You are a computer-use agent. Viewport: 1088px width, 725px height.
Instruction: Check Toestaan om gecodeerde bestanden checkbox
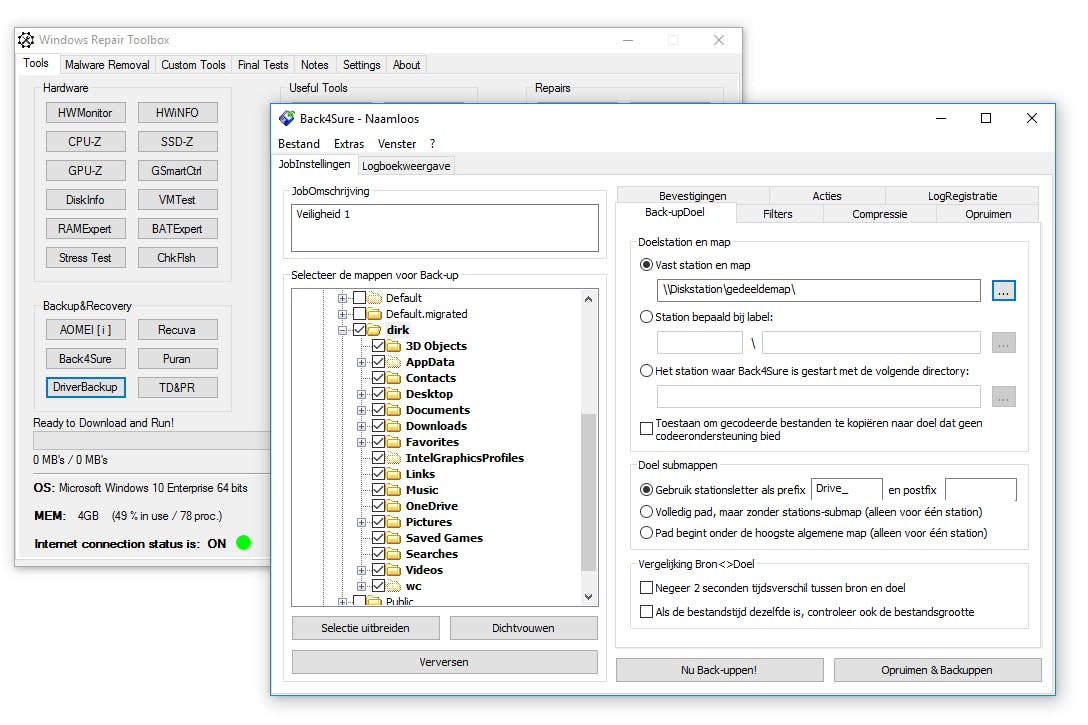point(646,429)
